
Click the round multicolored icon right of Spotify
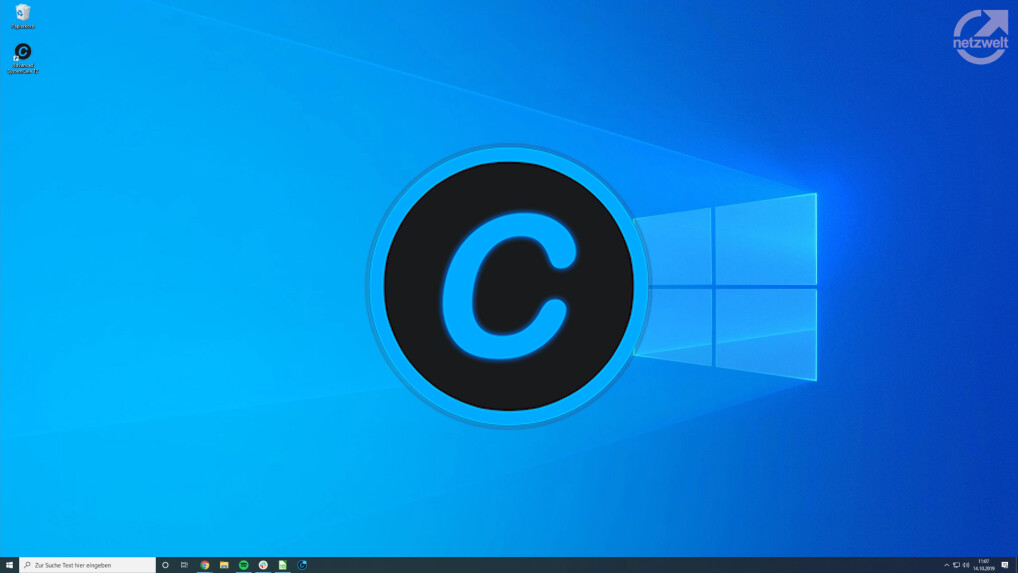[263, 565]
